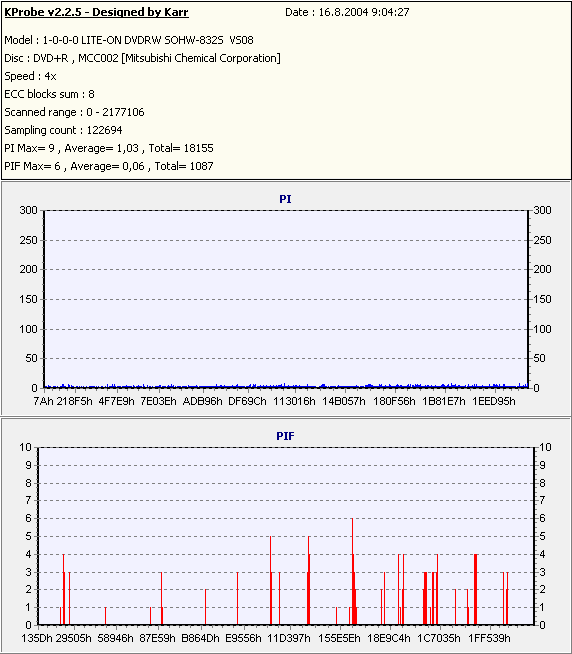Click PI axis label 180F56h
The width and height of the screenshot is (572, 654).
pos(394,401)
